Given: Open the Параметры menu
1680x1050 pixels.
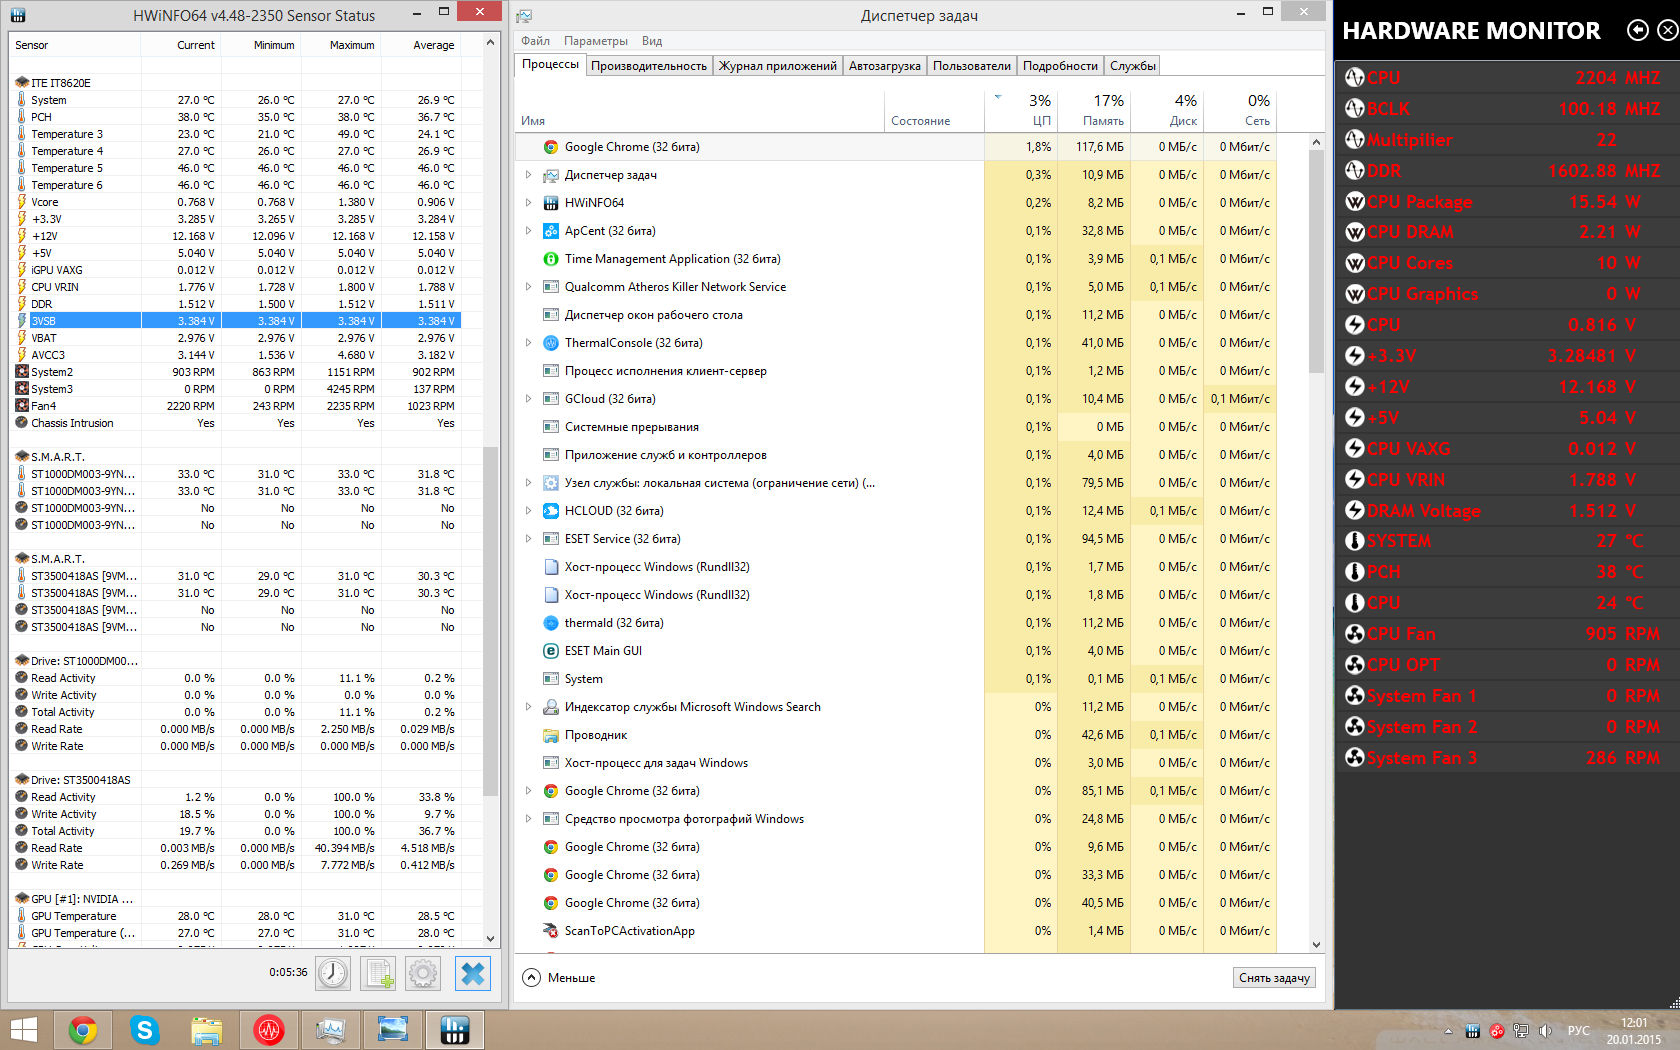Looking at the screenshot, I should click(x=596, y=41).
